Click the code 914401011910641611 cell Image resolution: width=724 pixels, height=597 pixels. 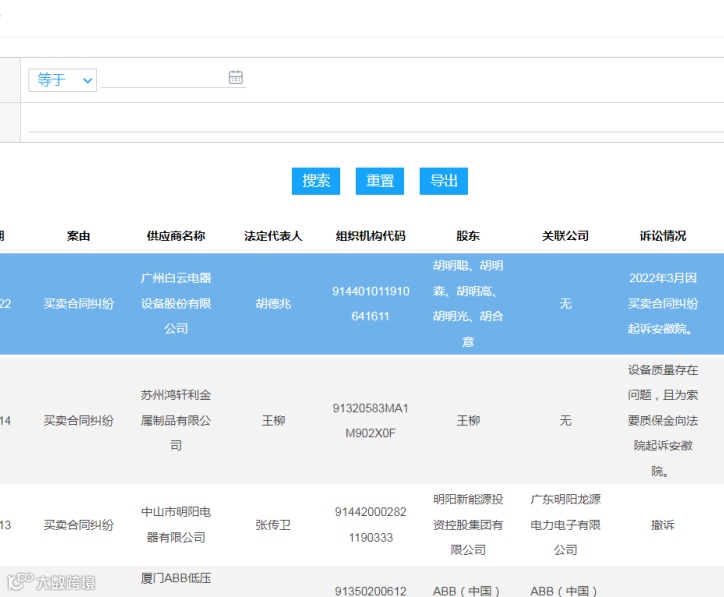tap(371, 303)
